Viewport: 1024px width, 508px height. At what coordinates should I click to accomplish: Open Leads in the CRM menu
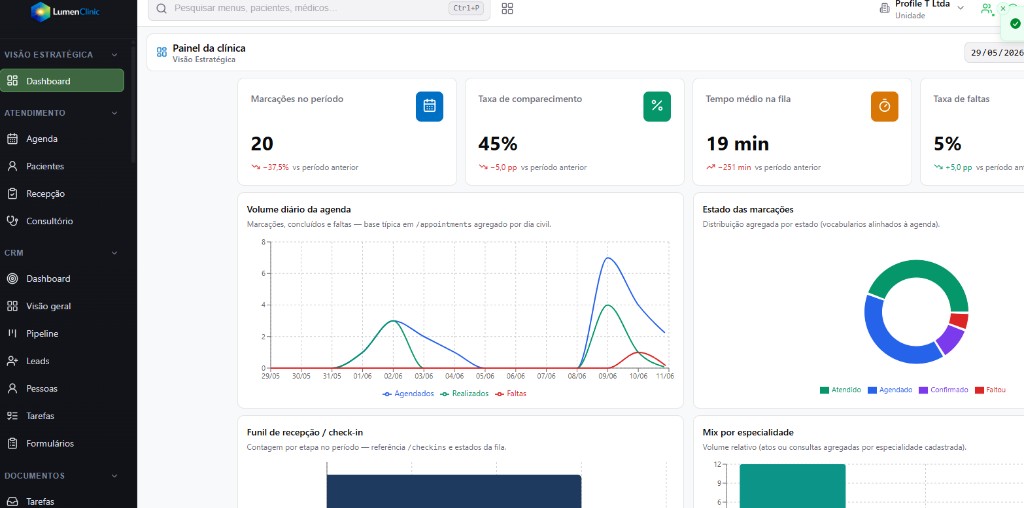point(63,361)
